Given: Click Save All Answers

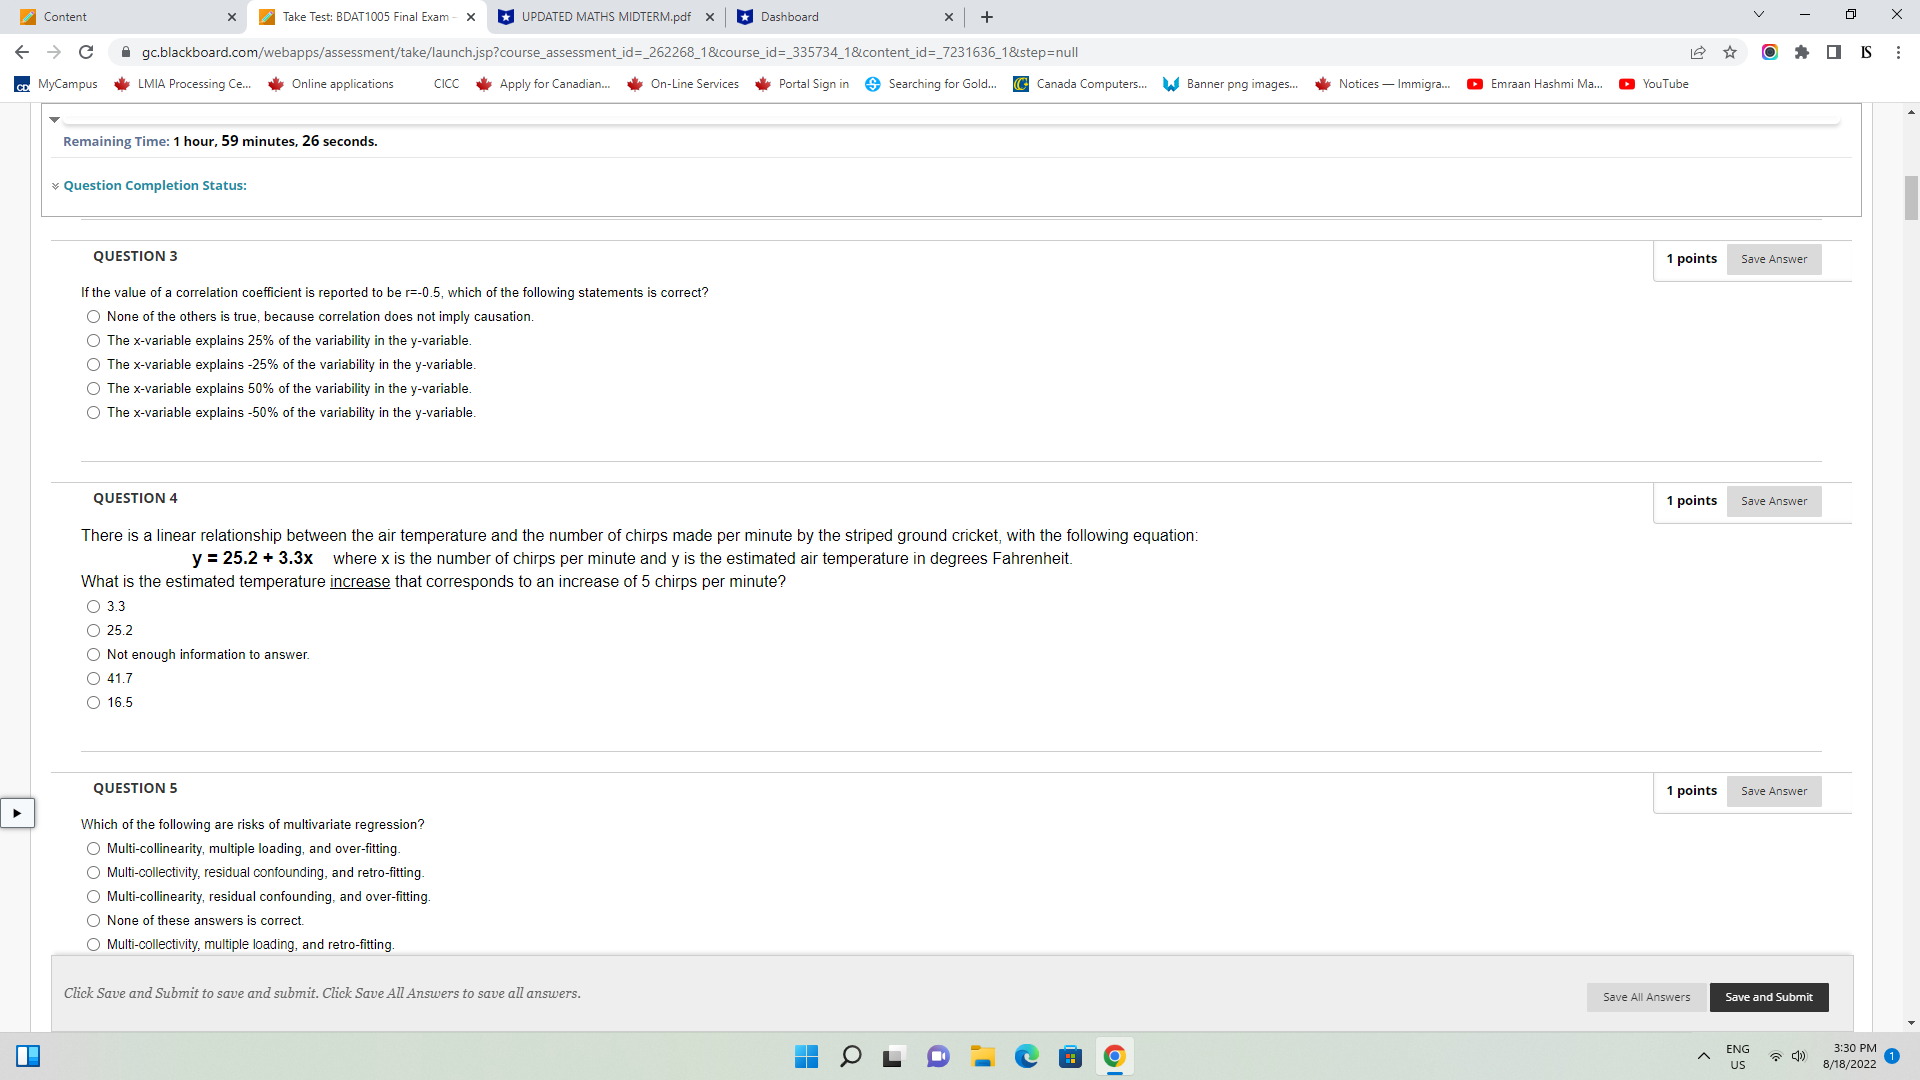Looking at the screenshot, I should pos(1646,997).
